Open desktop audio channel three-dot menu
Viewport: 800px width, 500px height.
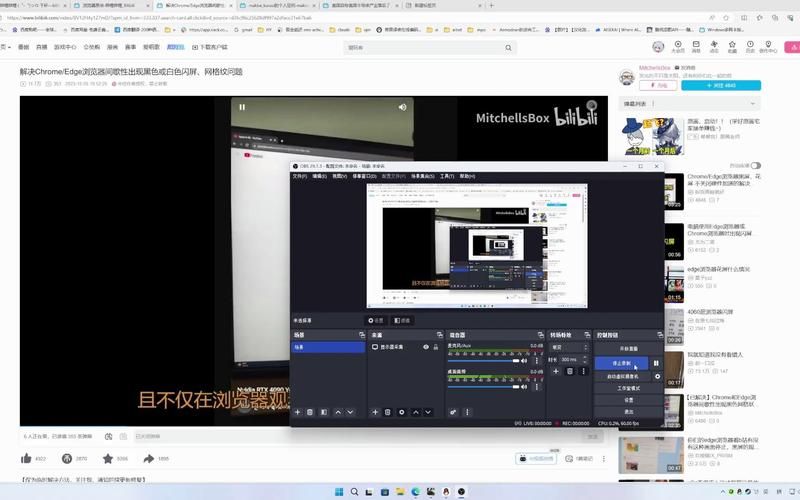[536, 387]
